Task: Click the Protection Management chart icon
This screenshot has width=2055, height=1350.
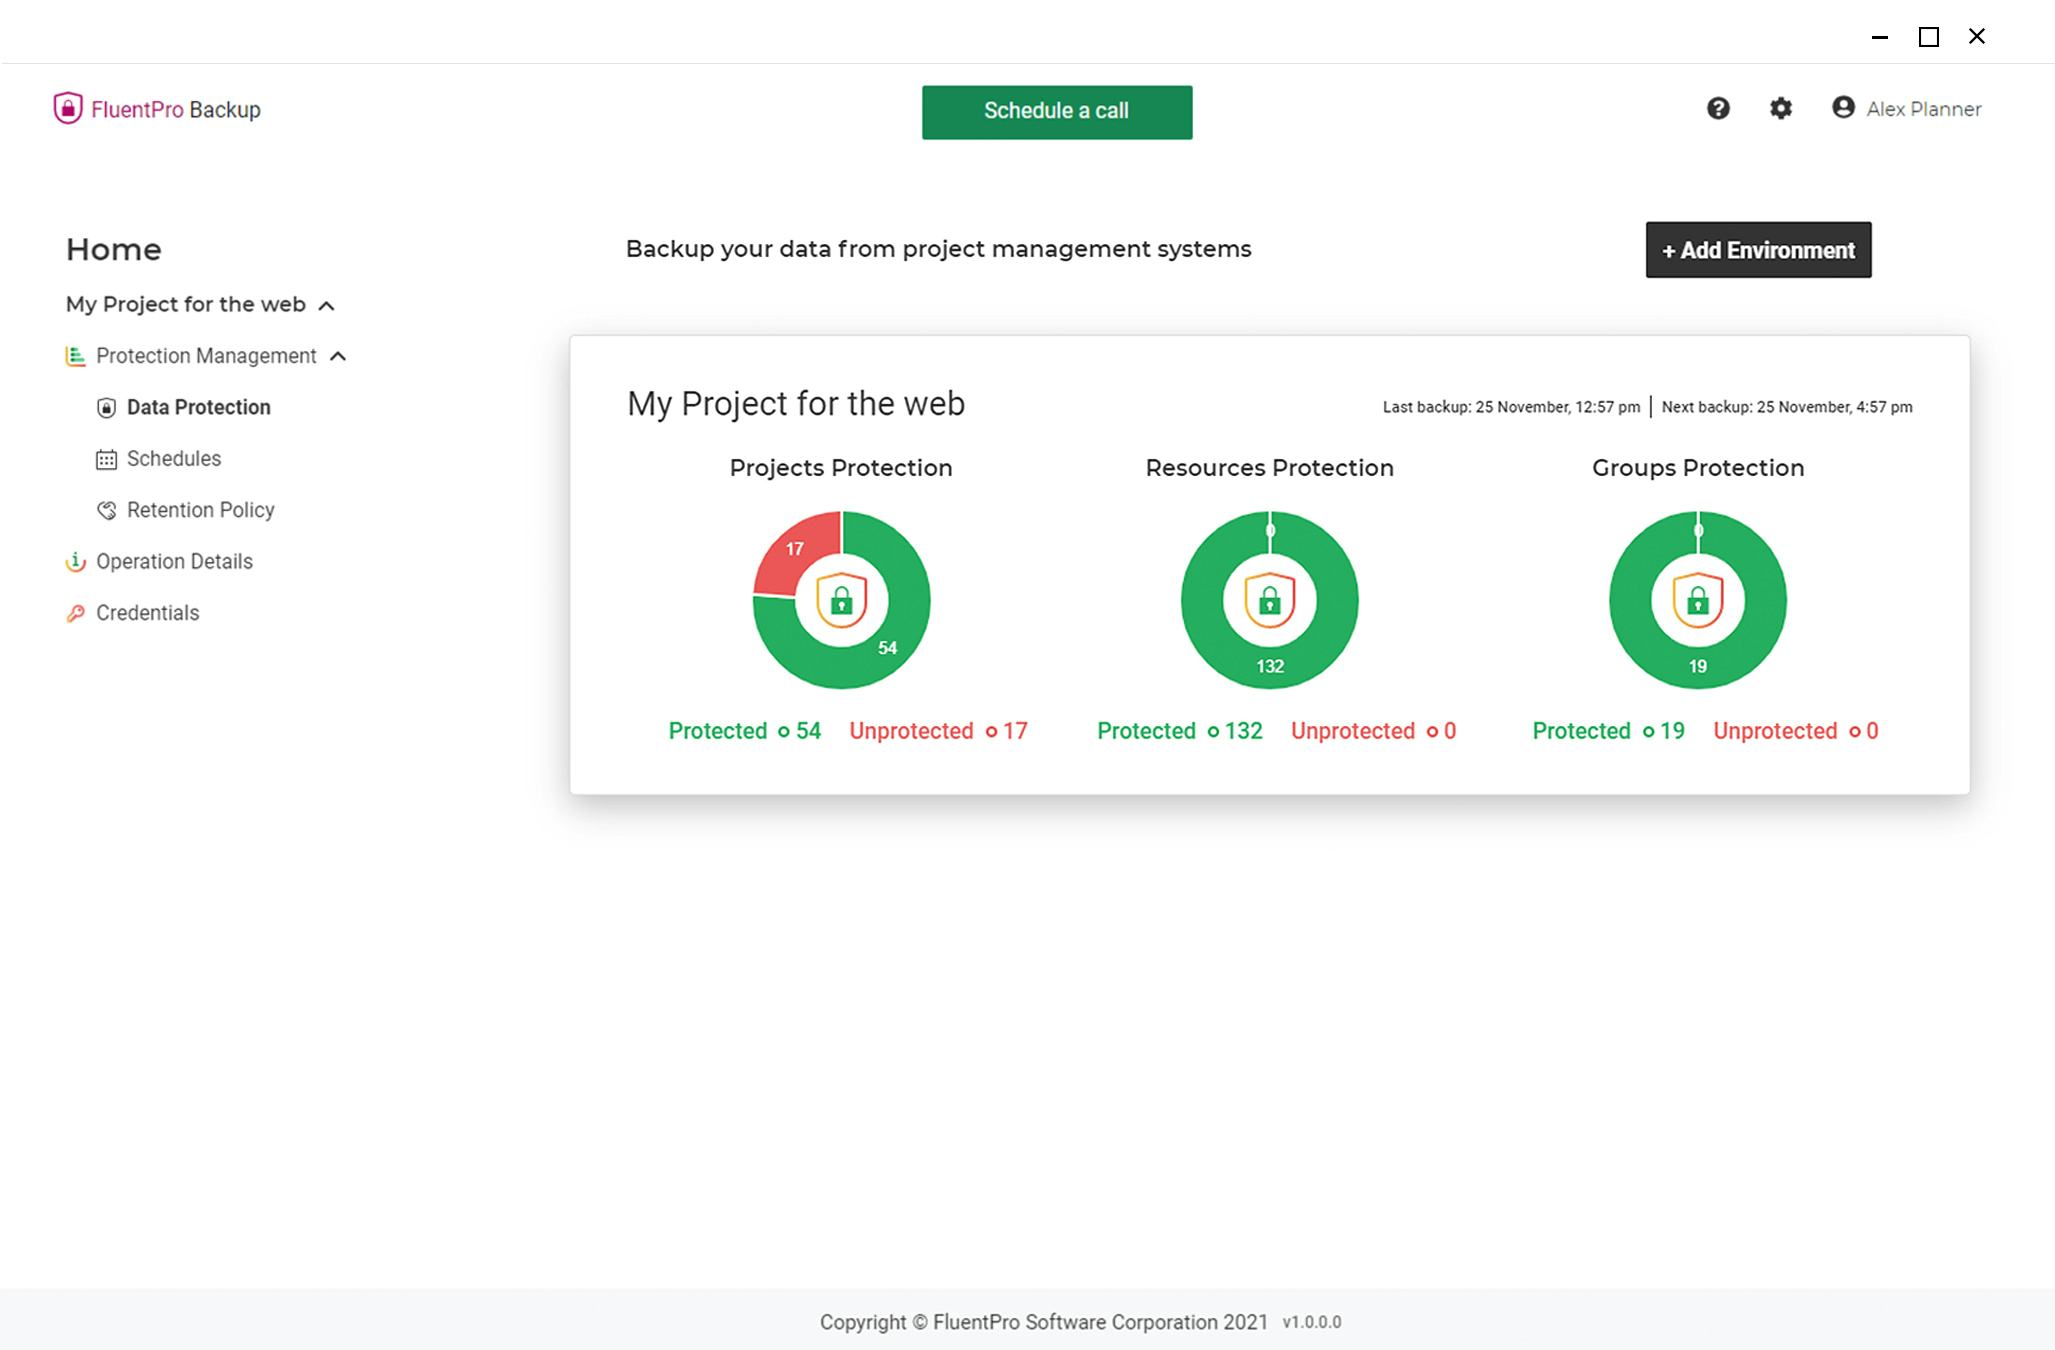Action: click(x=74, y=355)
